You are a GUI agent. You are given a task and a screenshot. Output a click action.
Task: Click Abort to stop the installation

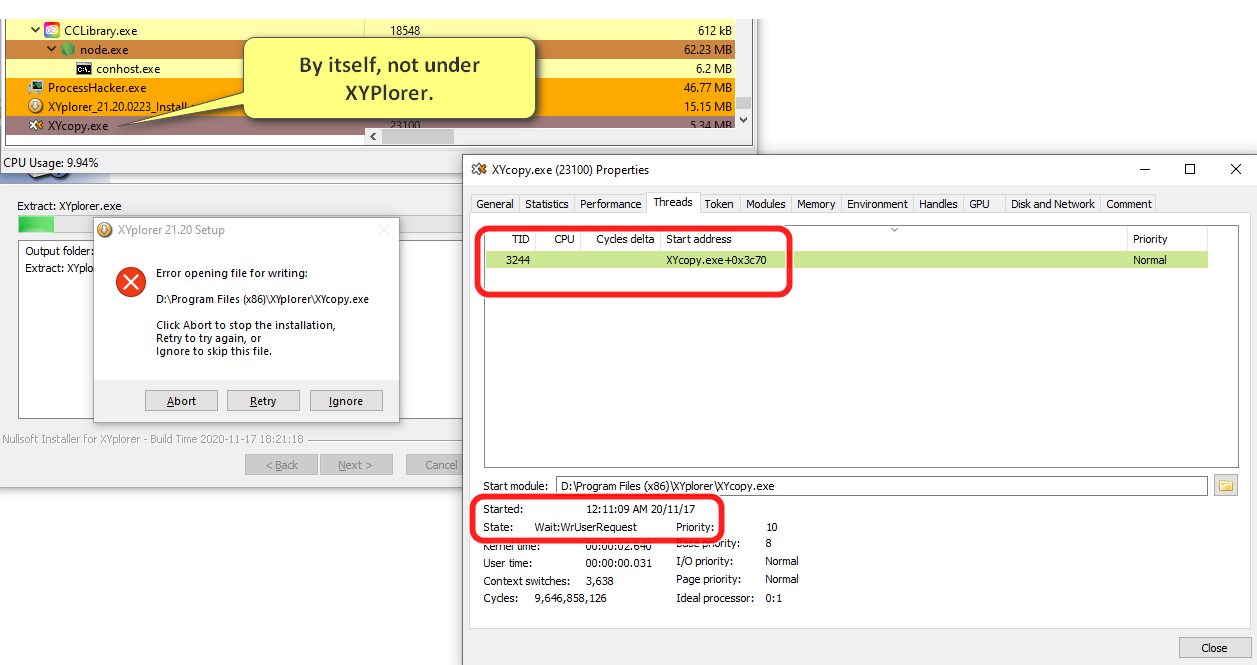[181, 401]
